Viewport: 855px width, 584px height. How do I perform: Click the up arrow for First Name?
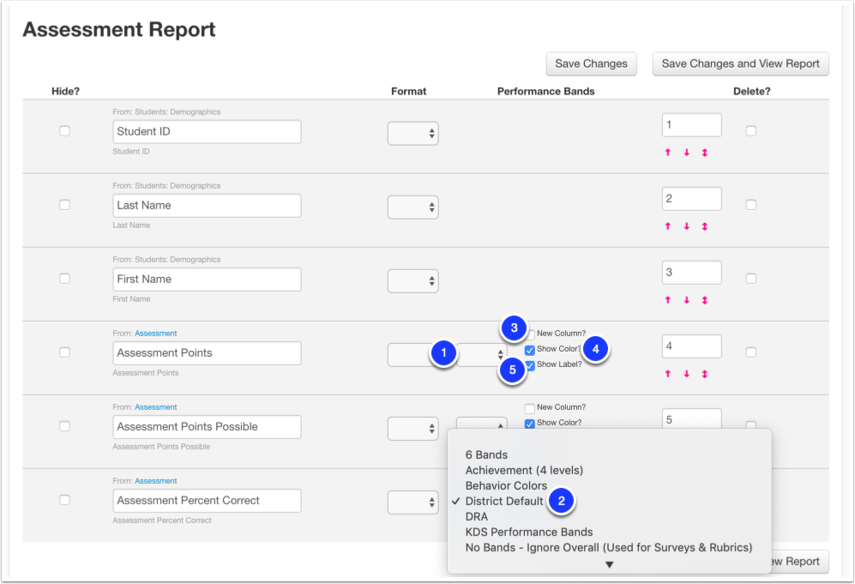tap(668, 298)
